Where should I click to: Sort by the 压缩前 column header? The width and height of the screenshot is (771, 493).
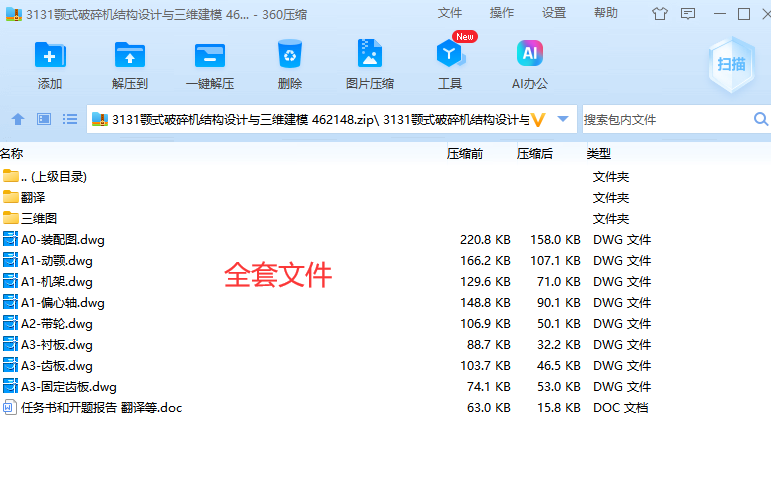(x=465, y=154)
